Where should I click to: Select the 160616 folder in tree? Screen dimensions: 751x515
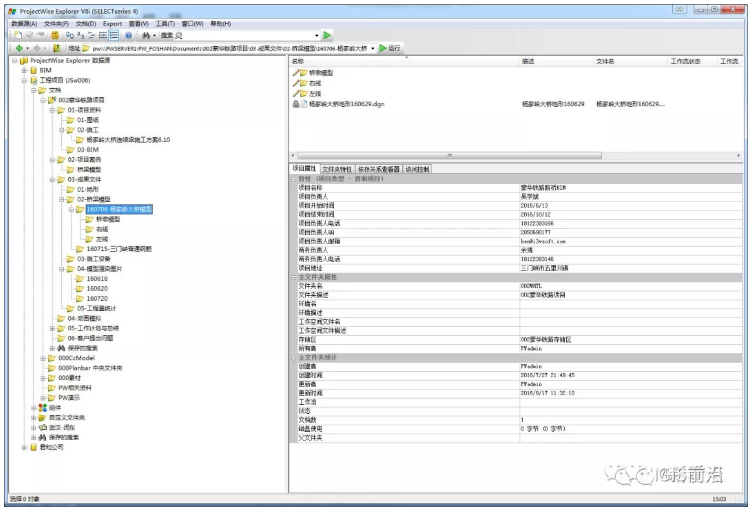click(x=97, y=279)
